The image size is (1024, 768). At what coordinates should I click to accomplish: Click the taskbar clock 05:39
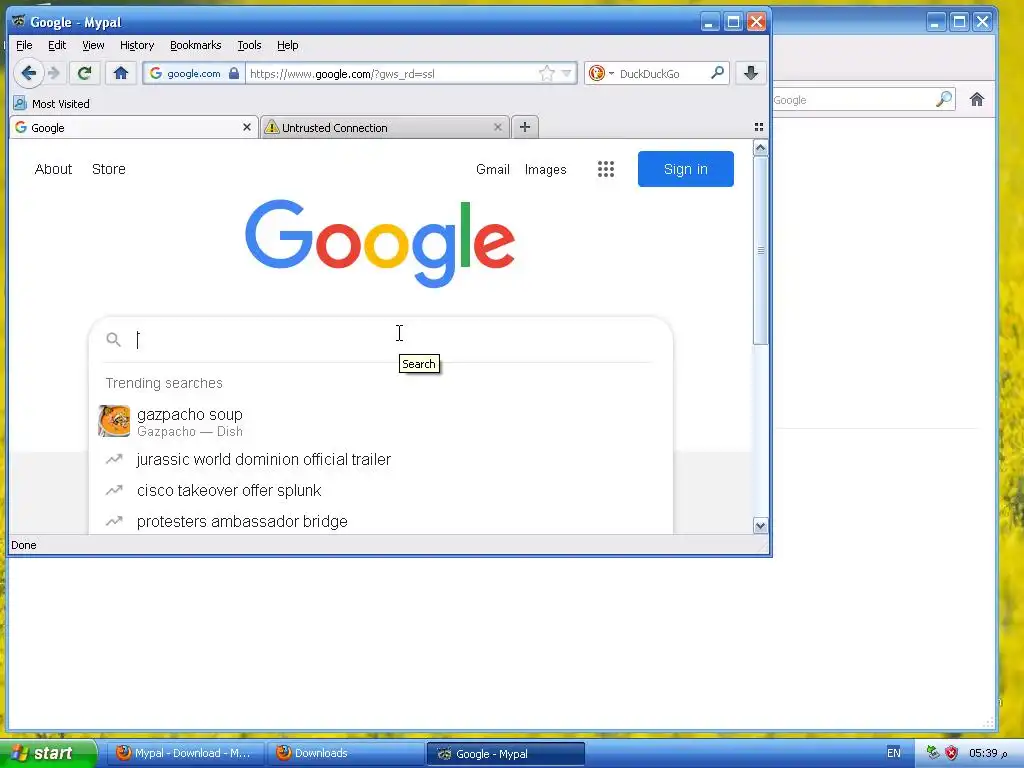[988, 753]
